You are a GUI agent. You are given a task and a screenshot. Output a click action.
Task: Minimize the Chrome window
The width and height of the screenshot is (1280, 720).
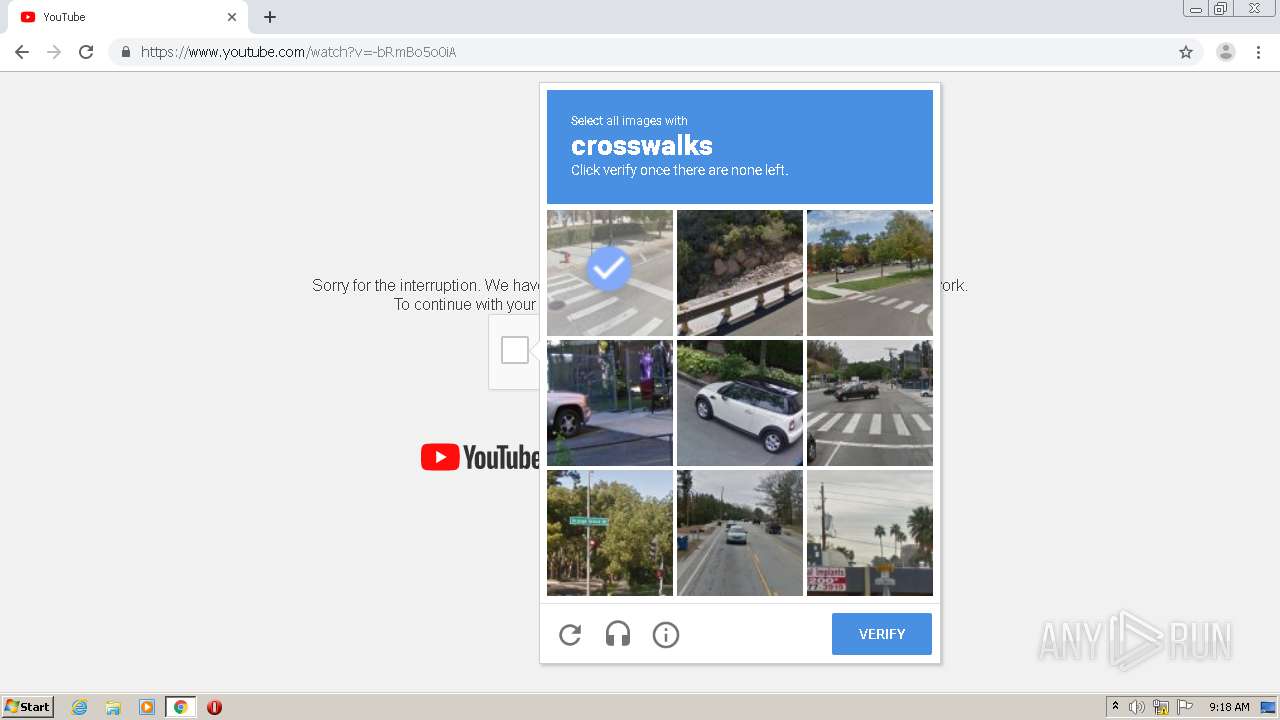[1196, 8]
